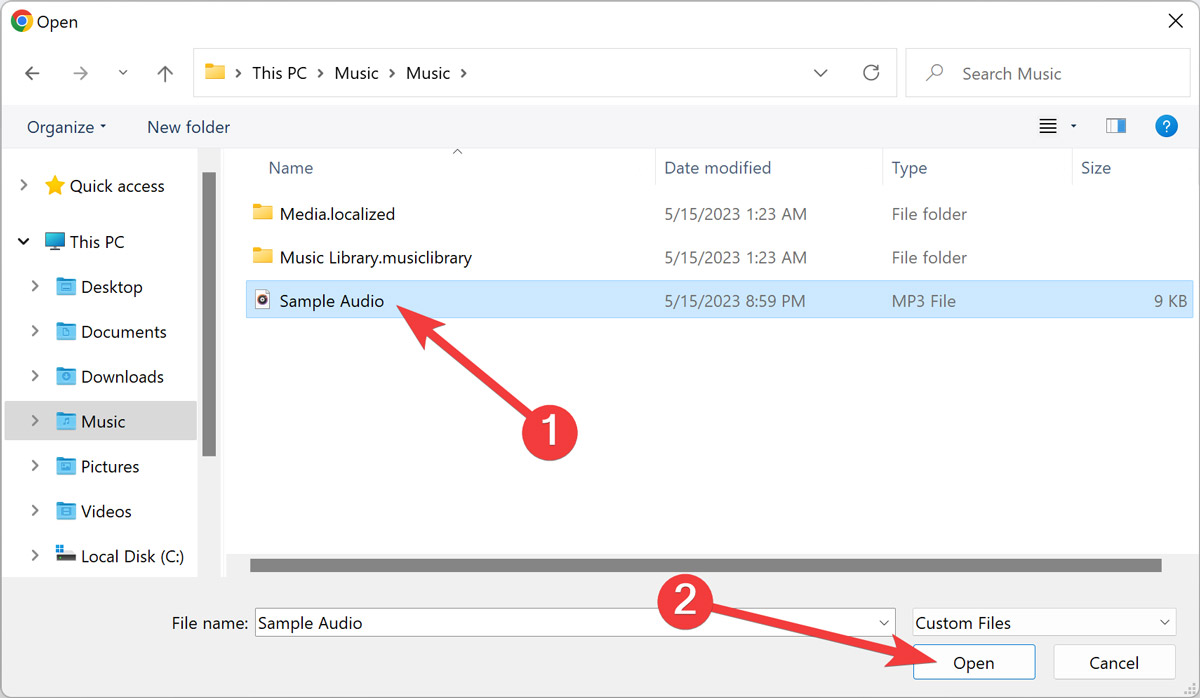Viewport: 1200px width, 698px height.
Task: Click the forward navigation arrow
Action: (x=80, y=72)
